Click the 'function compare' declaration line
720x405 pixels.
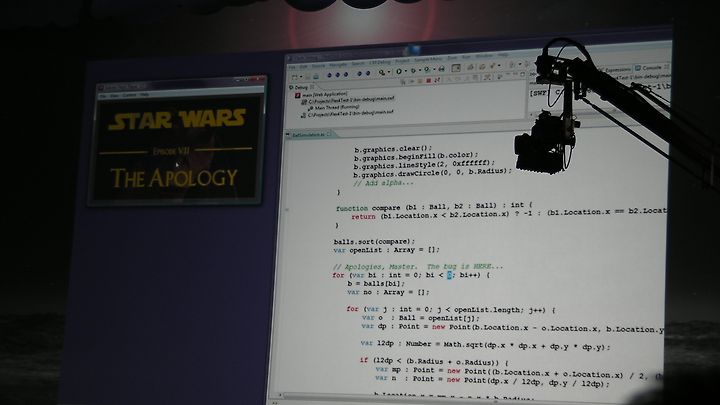pyautogui.click(x=434, y=207)
